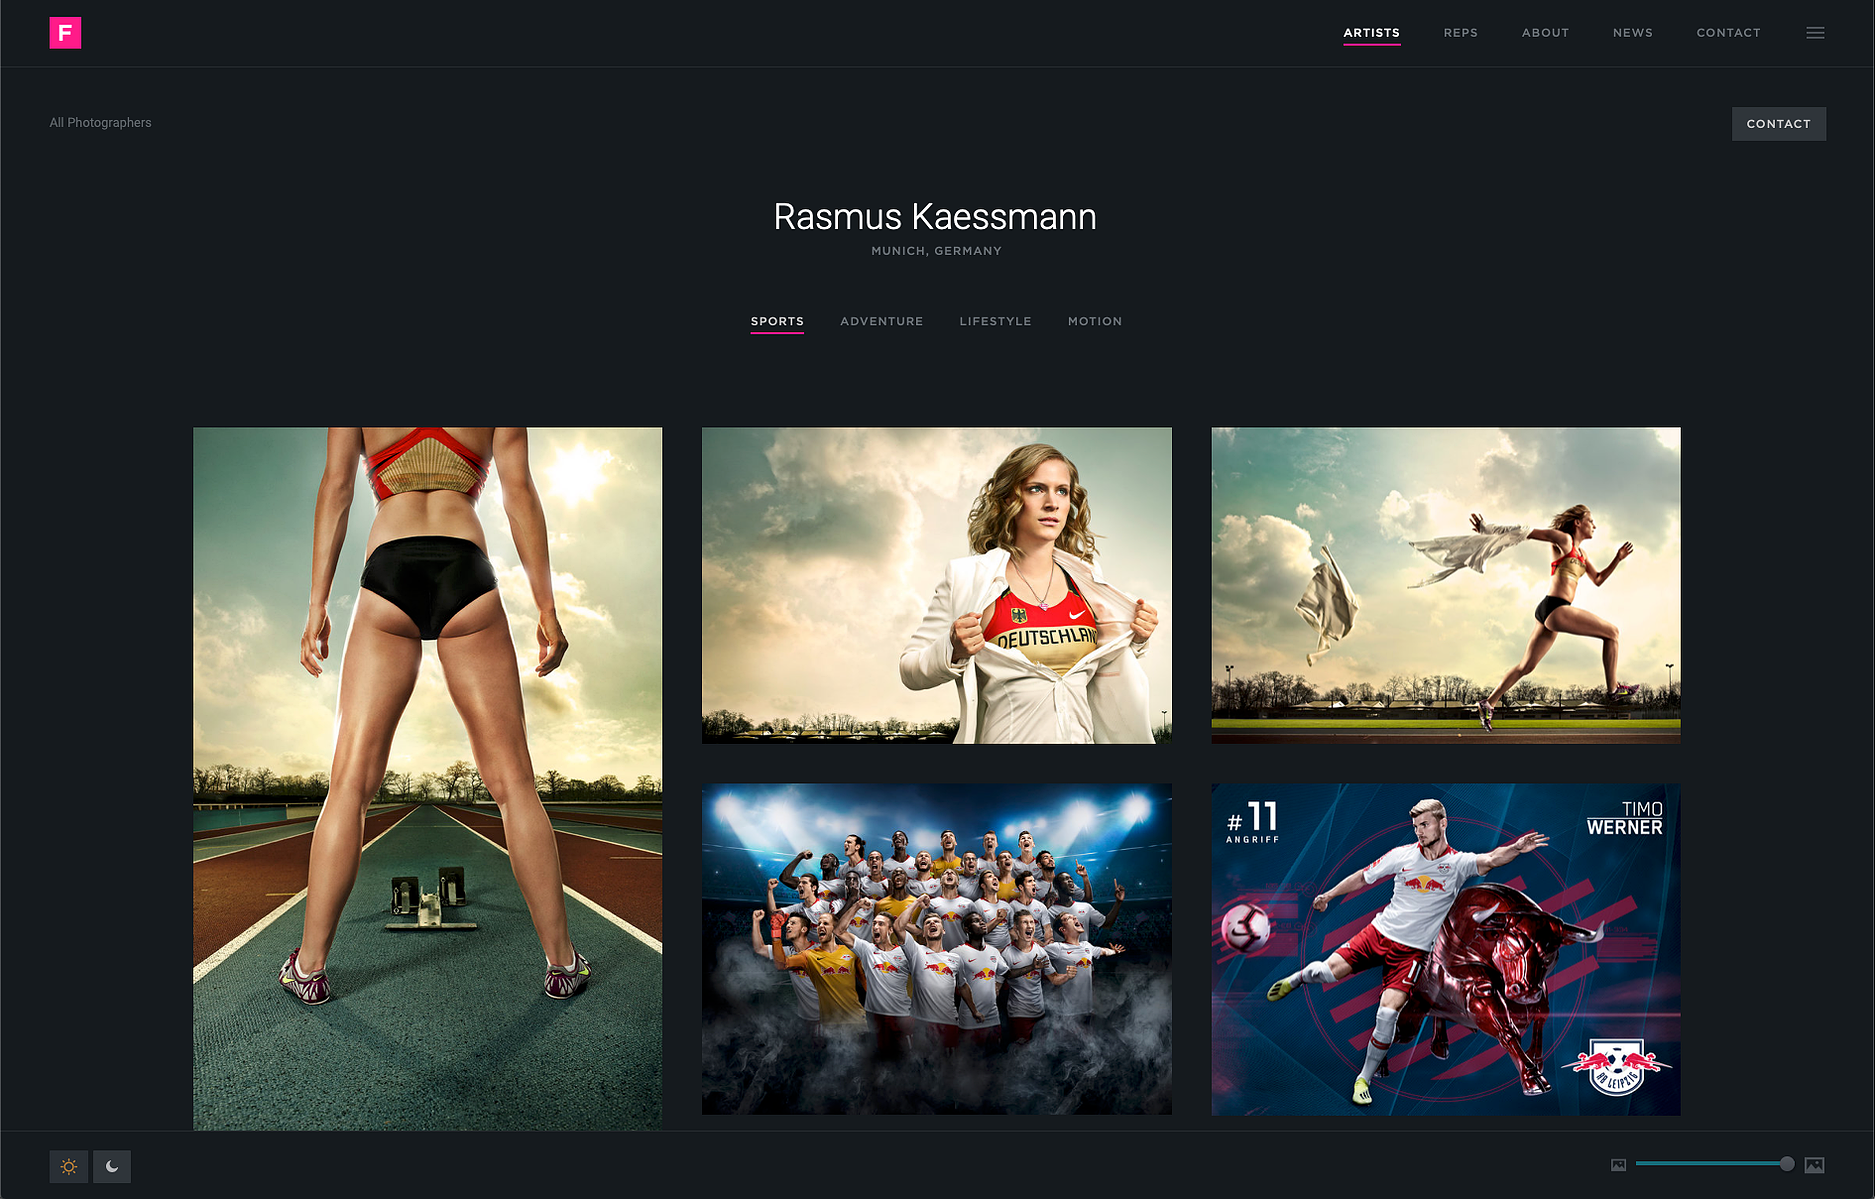Screen dimensions: 1875x1199
Task: Select Contact in the top navigation
Action: pyautogui.click(x=1728, y=33)
